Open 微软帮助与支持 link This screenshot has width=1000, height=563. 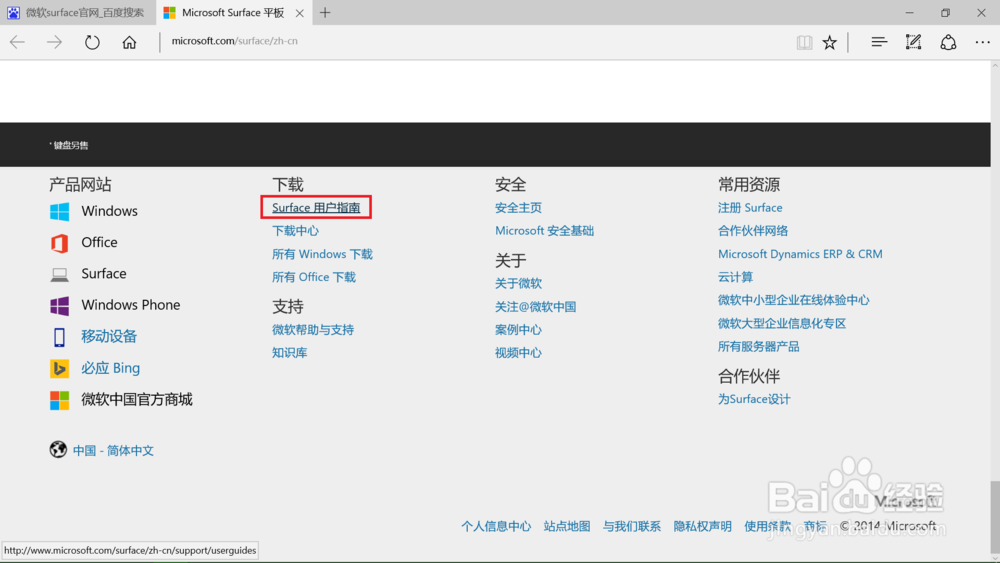[312, 330]
